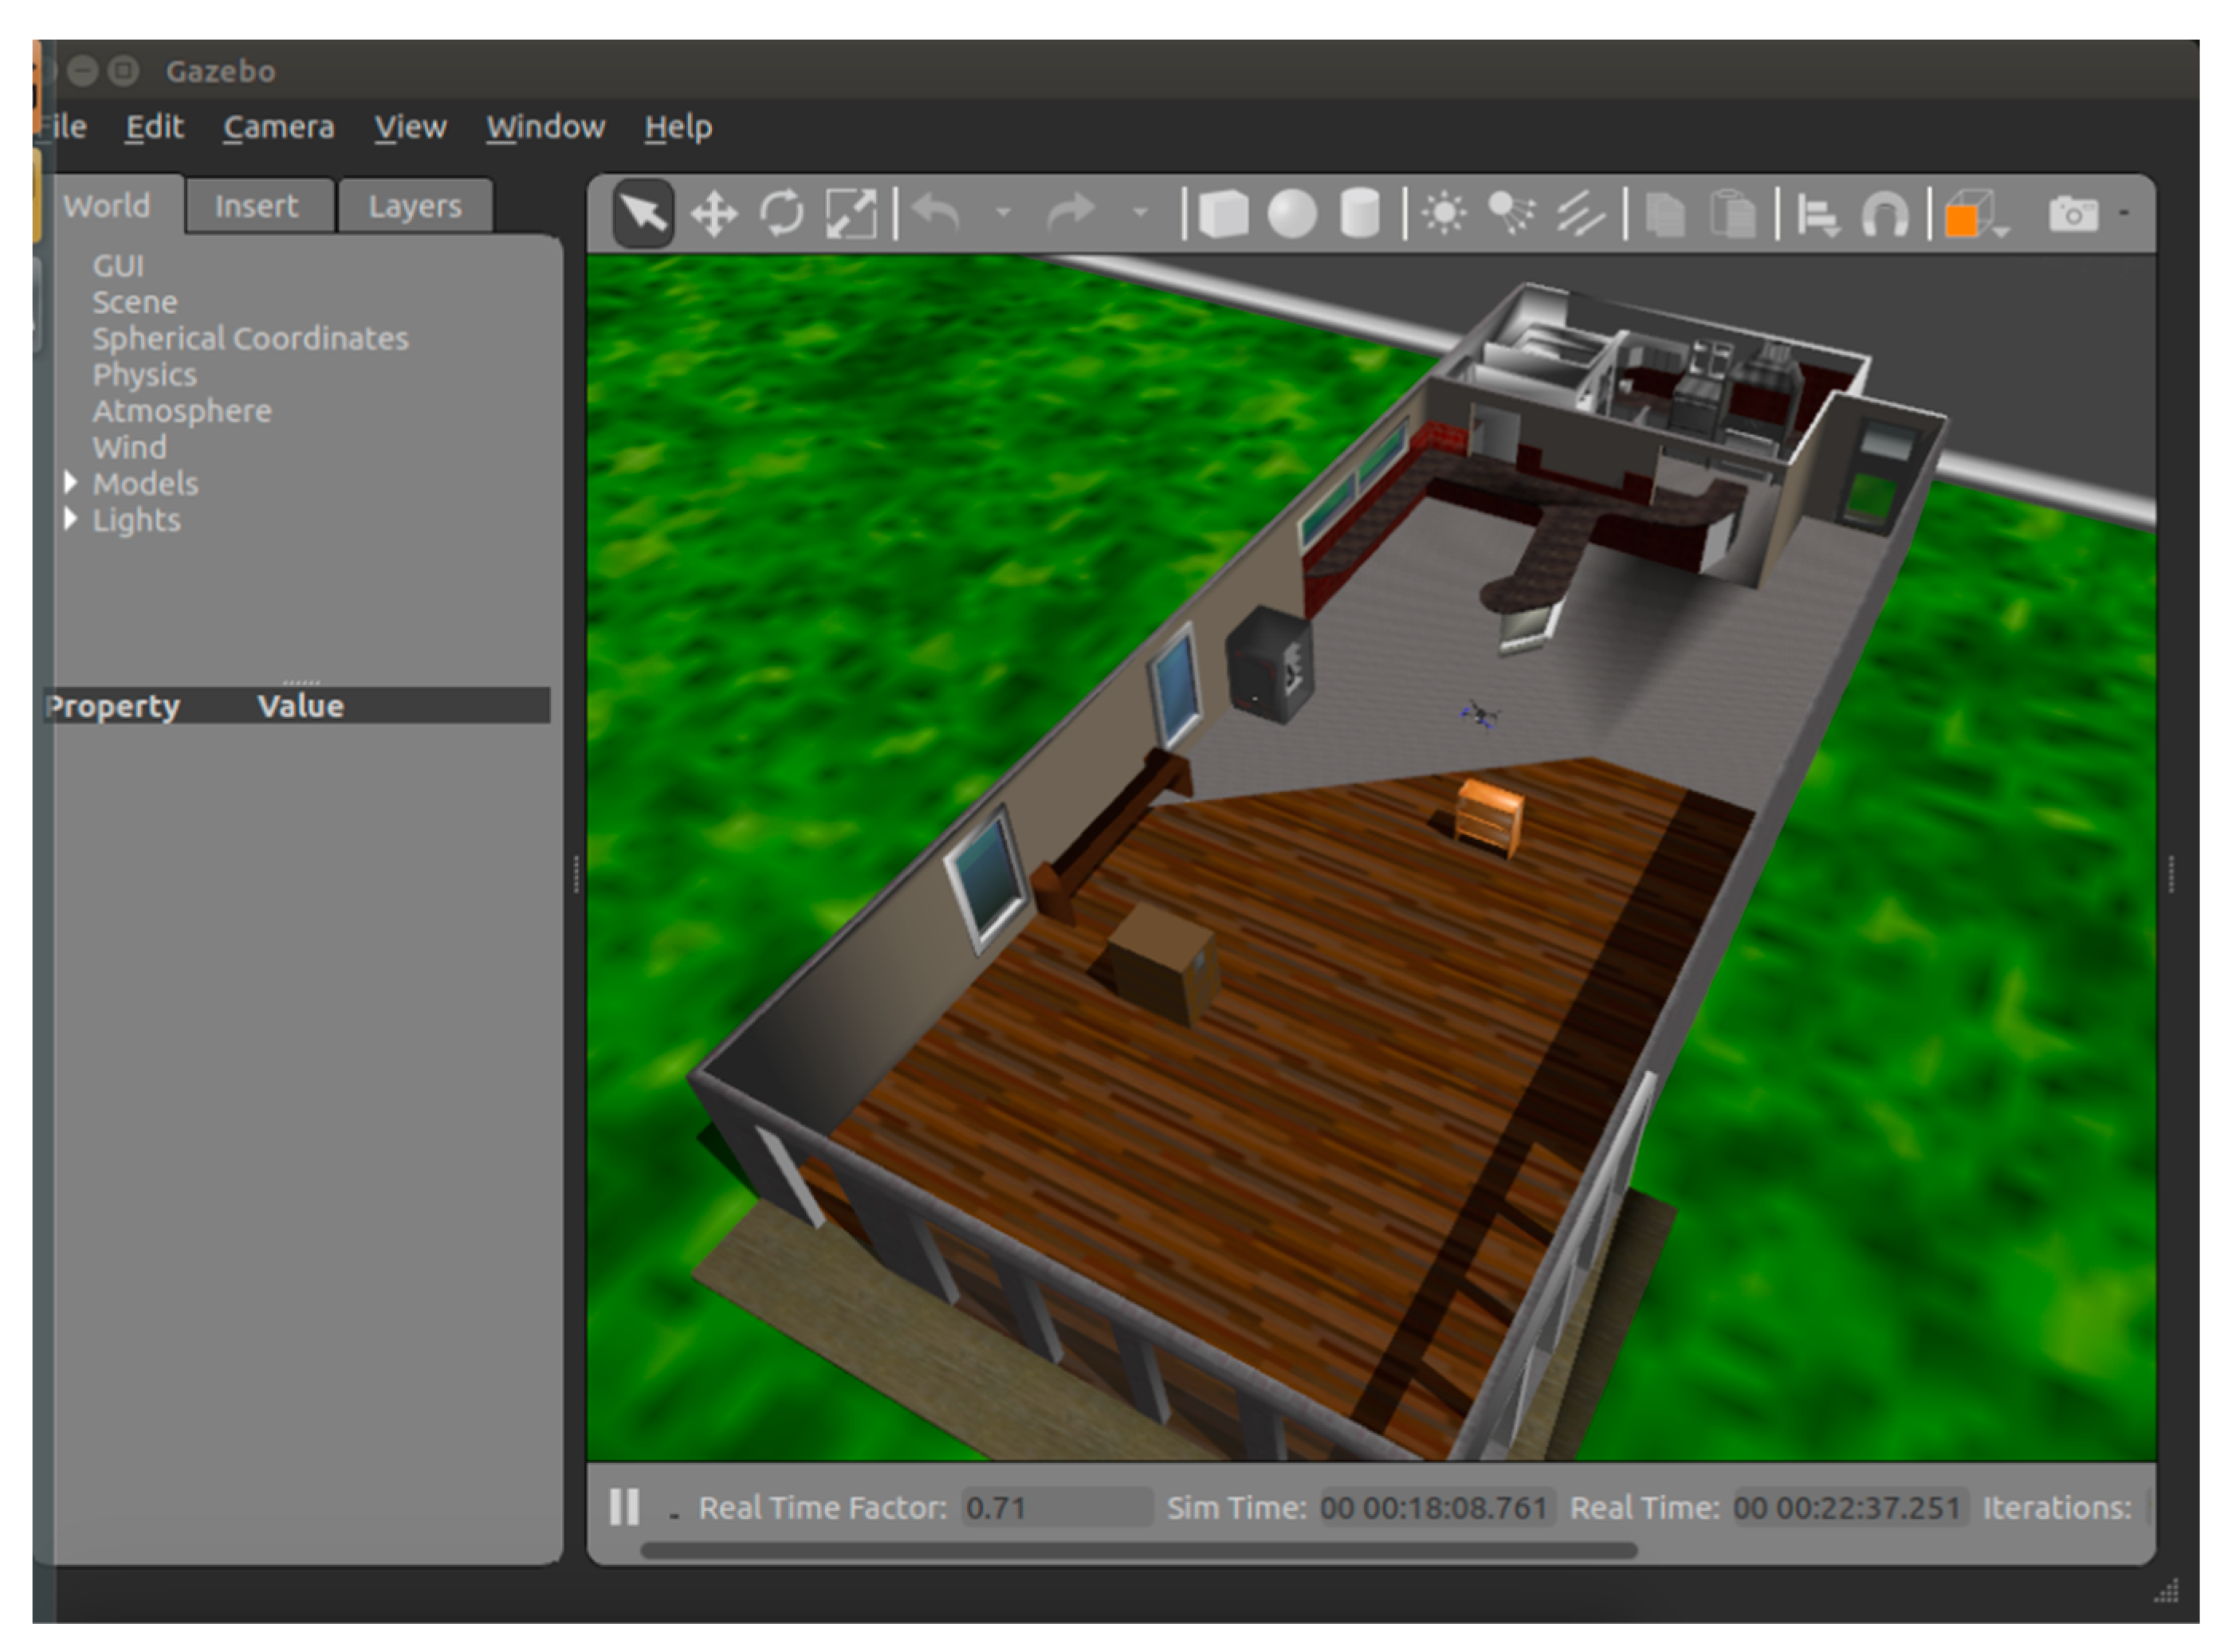Expand the Models tree item

(x=70, y=483)
